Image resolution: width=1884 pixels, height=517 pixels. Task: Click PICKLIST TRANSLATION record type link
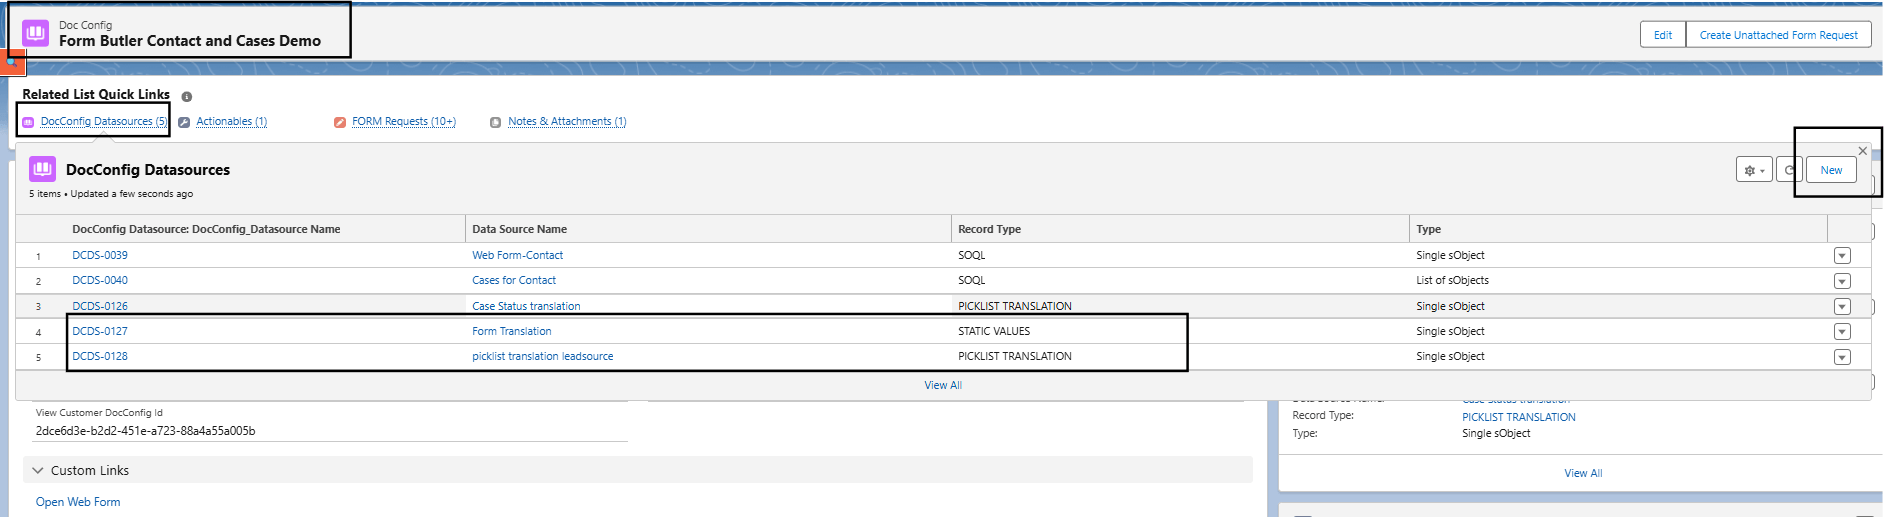(1518, 417)
